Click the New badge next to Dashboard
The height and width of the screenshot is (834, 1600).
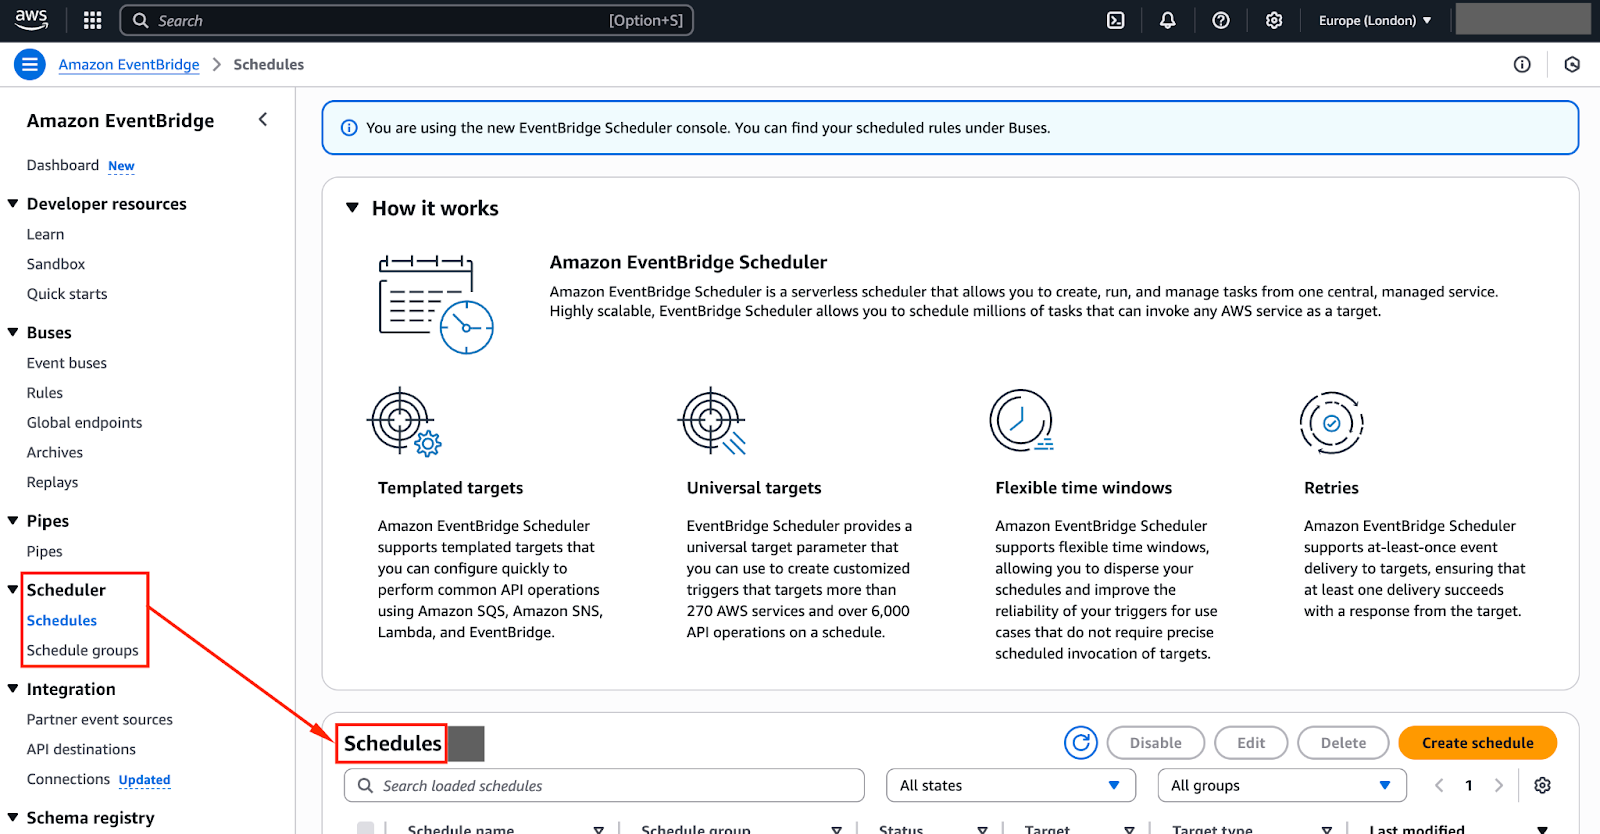click(121, 166)
